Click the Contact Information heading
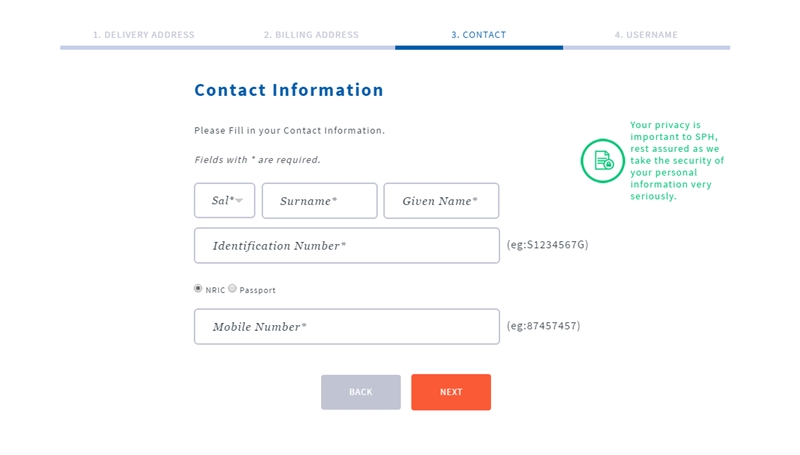The width and height of the screenshot is (800, 455). coord(289,90)
